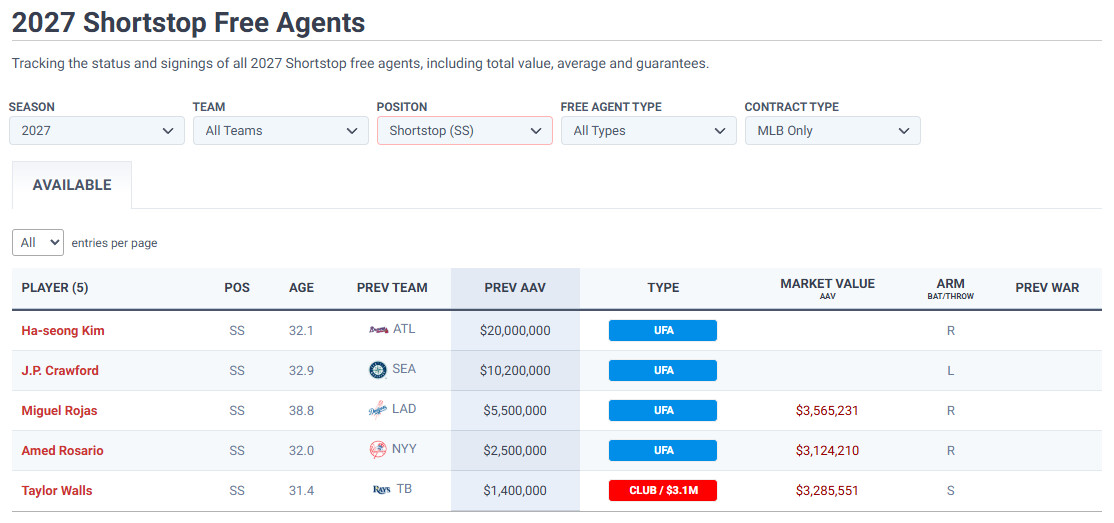Open the MLB Only contract type dropdown
Viewport: 1114px width, 523px height.
[x=833, y=131]
